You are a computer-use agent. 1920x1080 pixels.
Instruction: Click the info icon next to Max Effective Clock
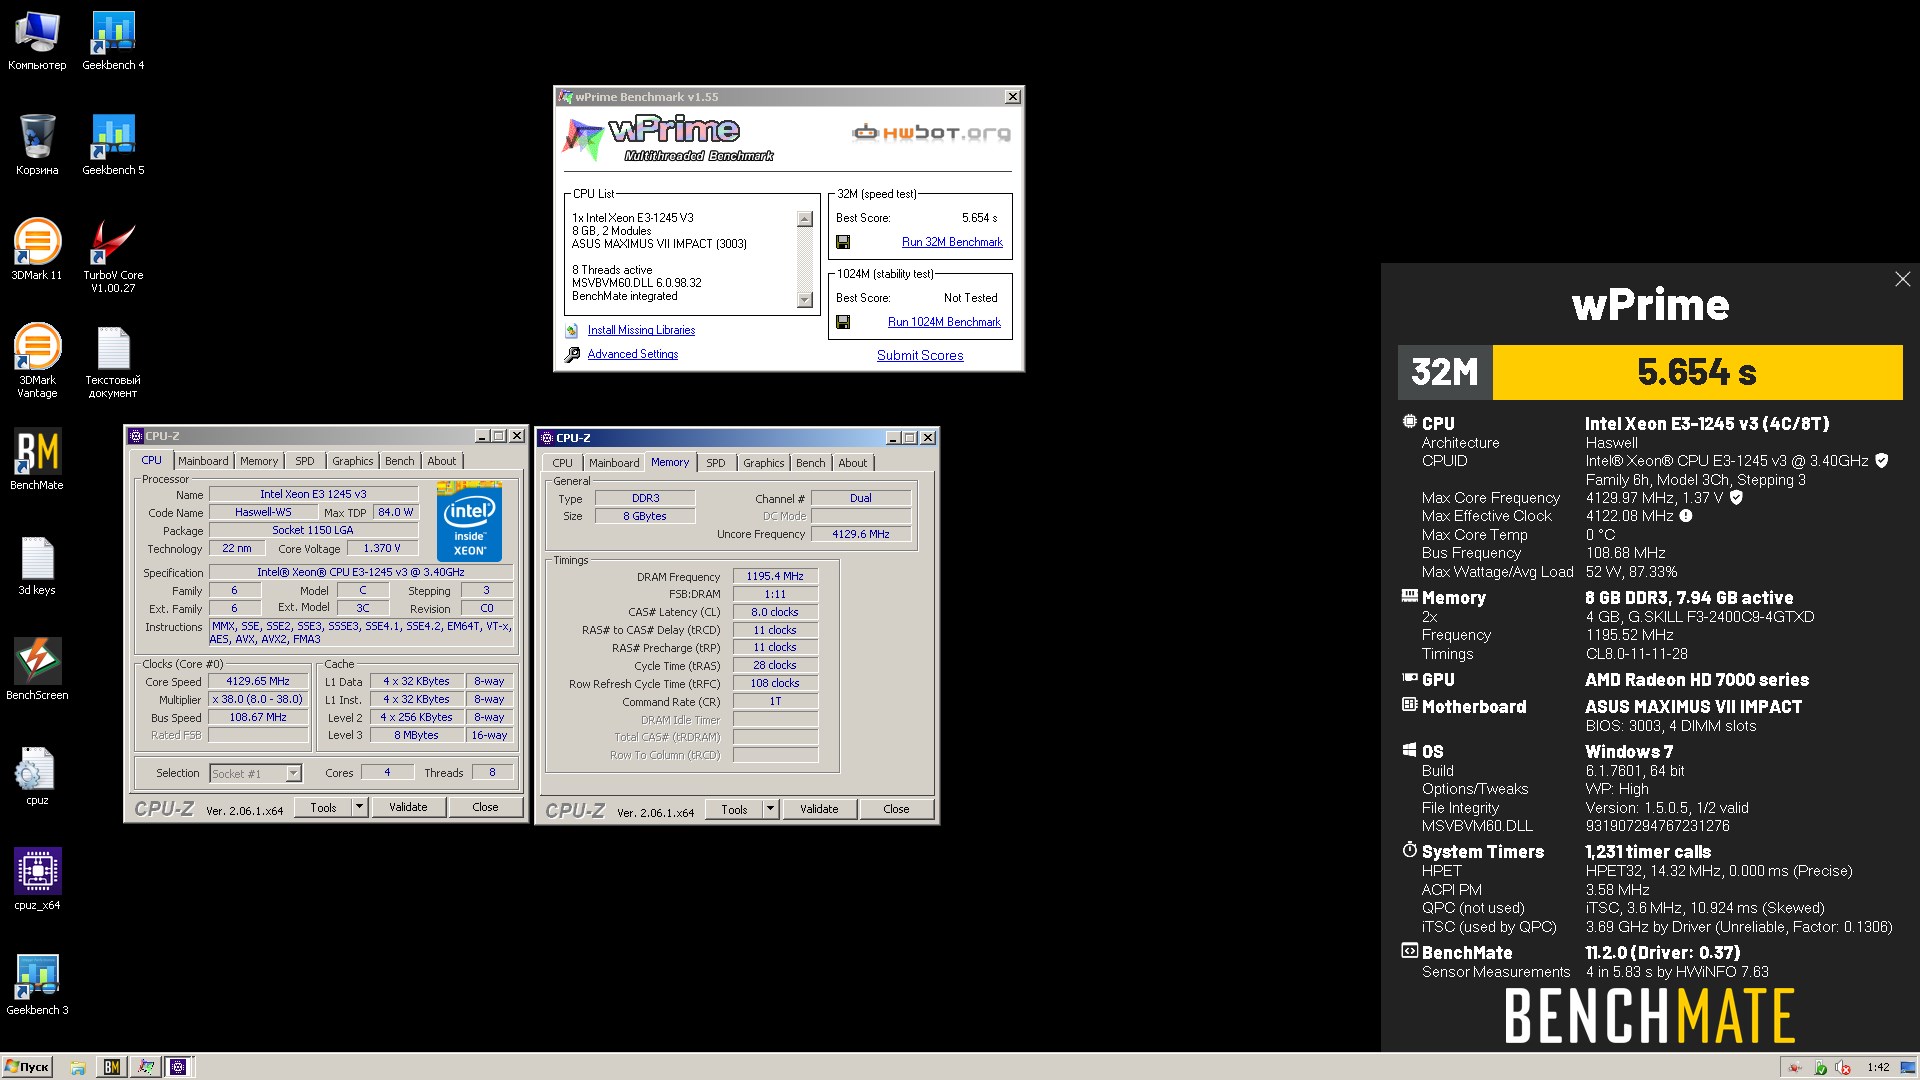point(1686,516)
